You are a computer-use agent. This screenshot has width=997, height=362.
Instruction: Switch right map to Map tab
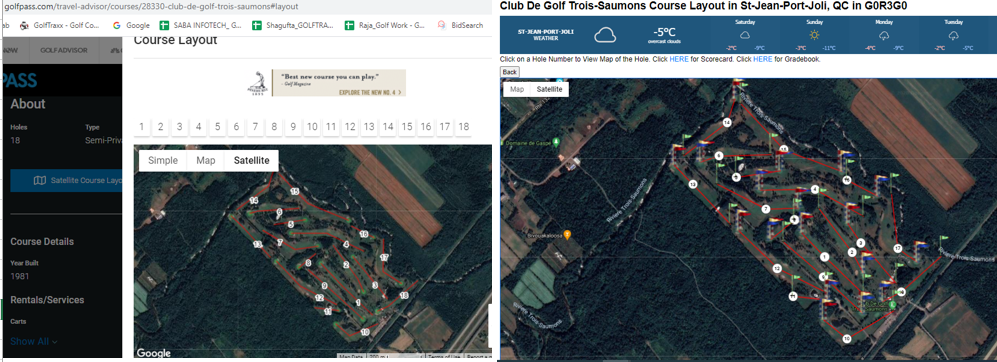517,89
